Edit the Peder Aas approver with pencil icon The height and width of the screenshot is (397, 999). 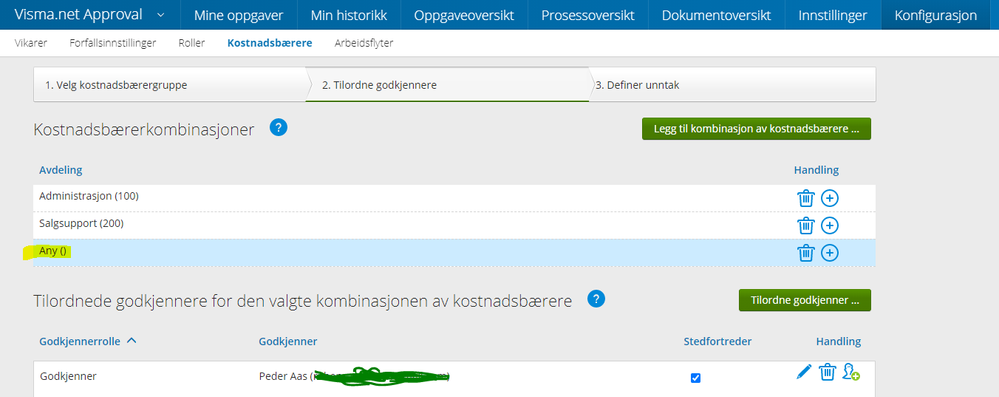(804, 372)
